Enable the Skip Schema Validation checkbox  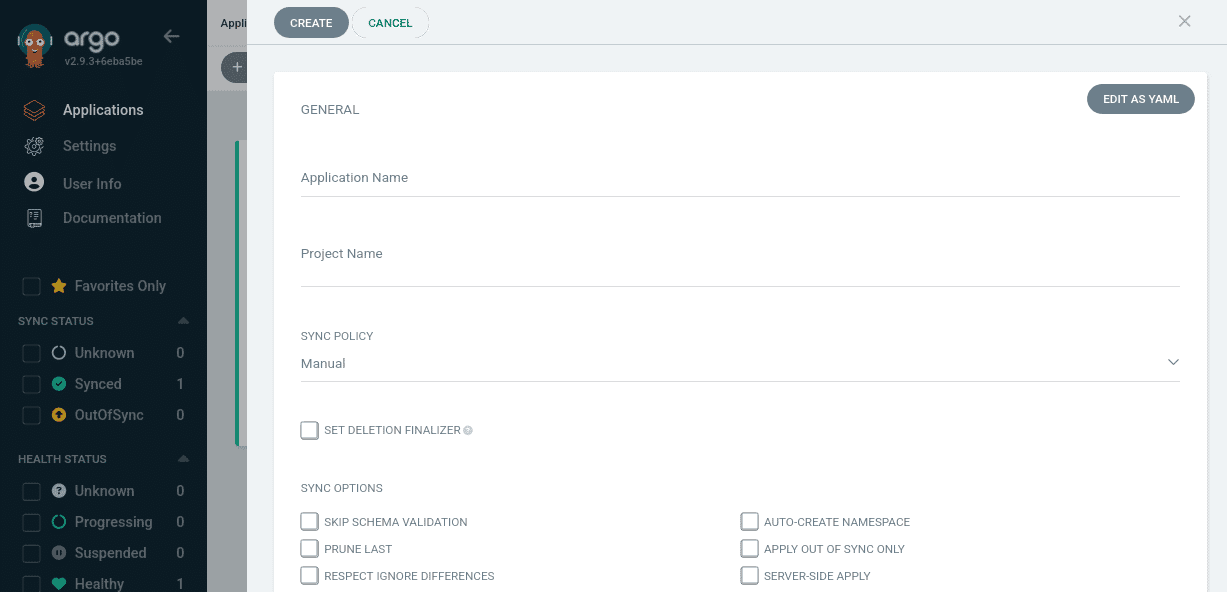click(x=310, y=521)
